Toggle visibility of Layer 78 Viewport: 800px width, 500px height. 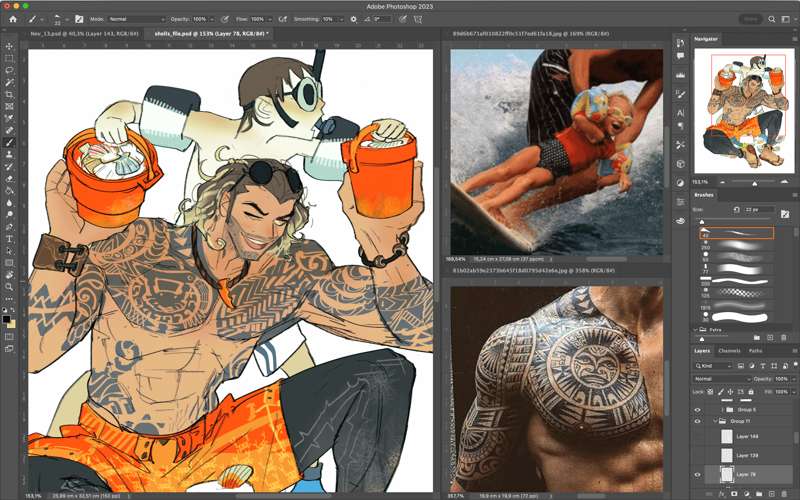(x=697, y=475)
